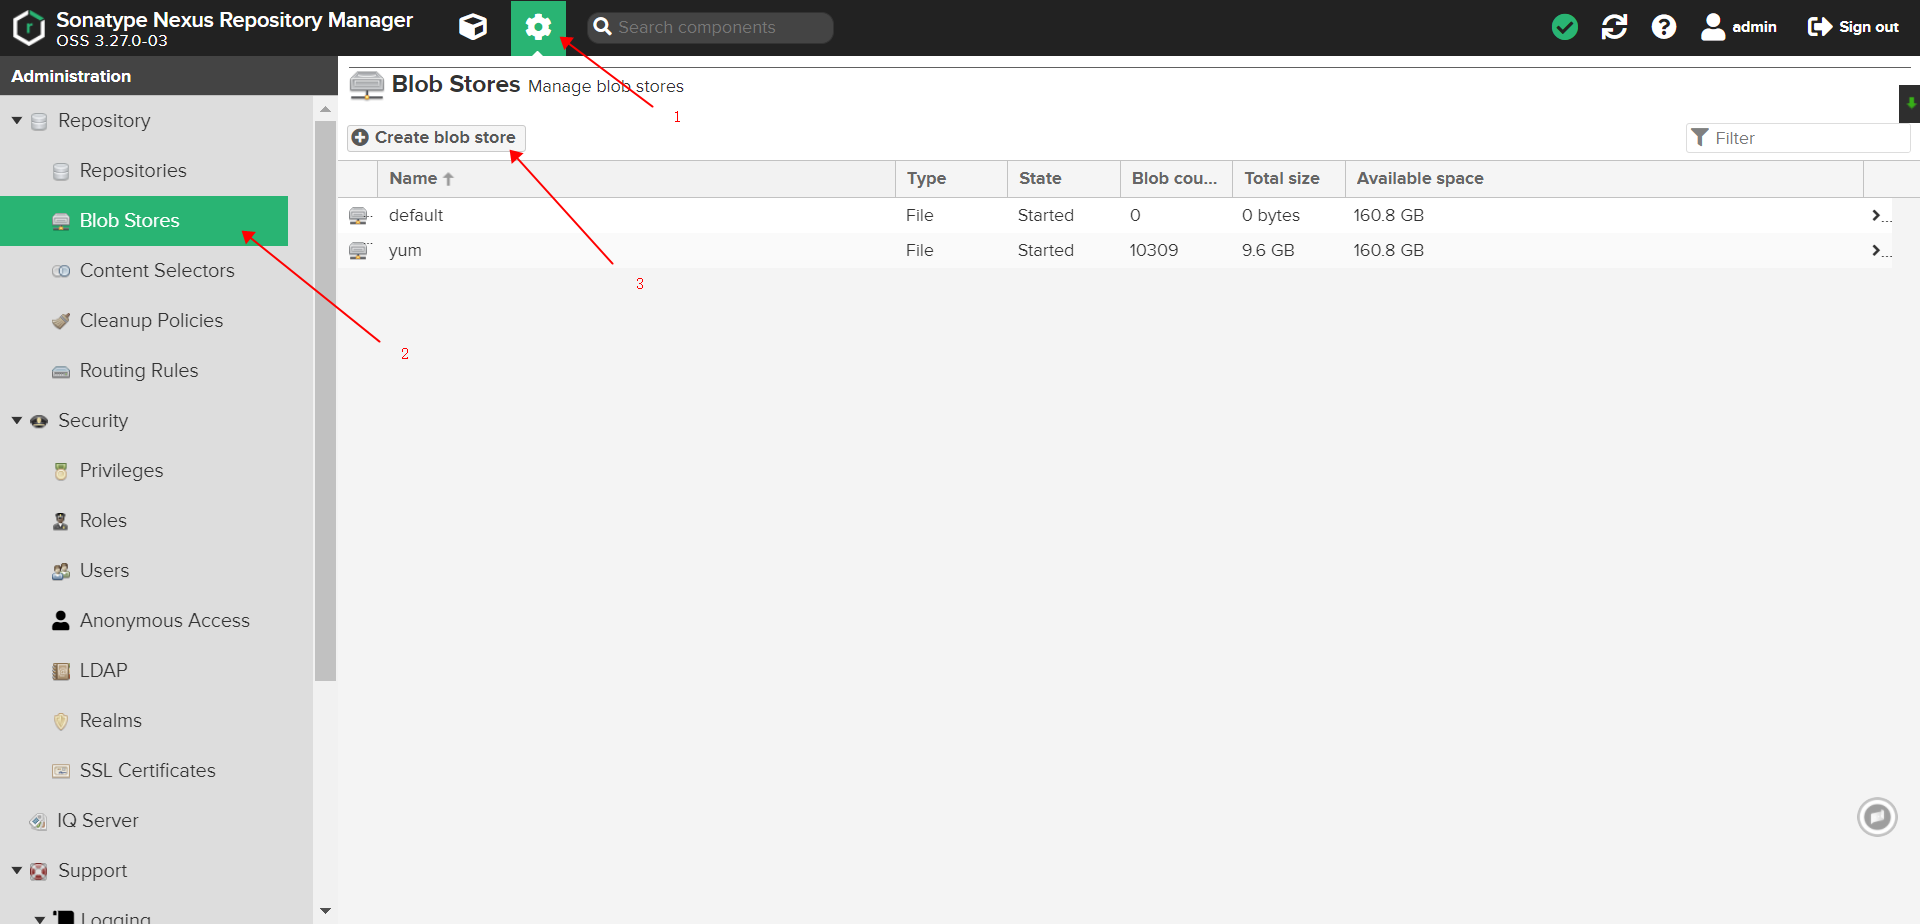The width and height of the screenshot is (1920, 924).
Task: Open the Users management page
Action: (x=104, y=570)
